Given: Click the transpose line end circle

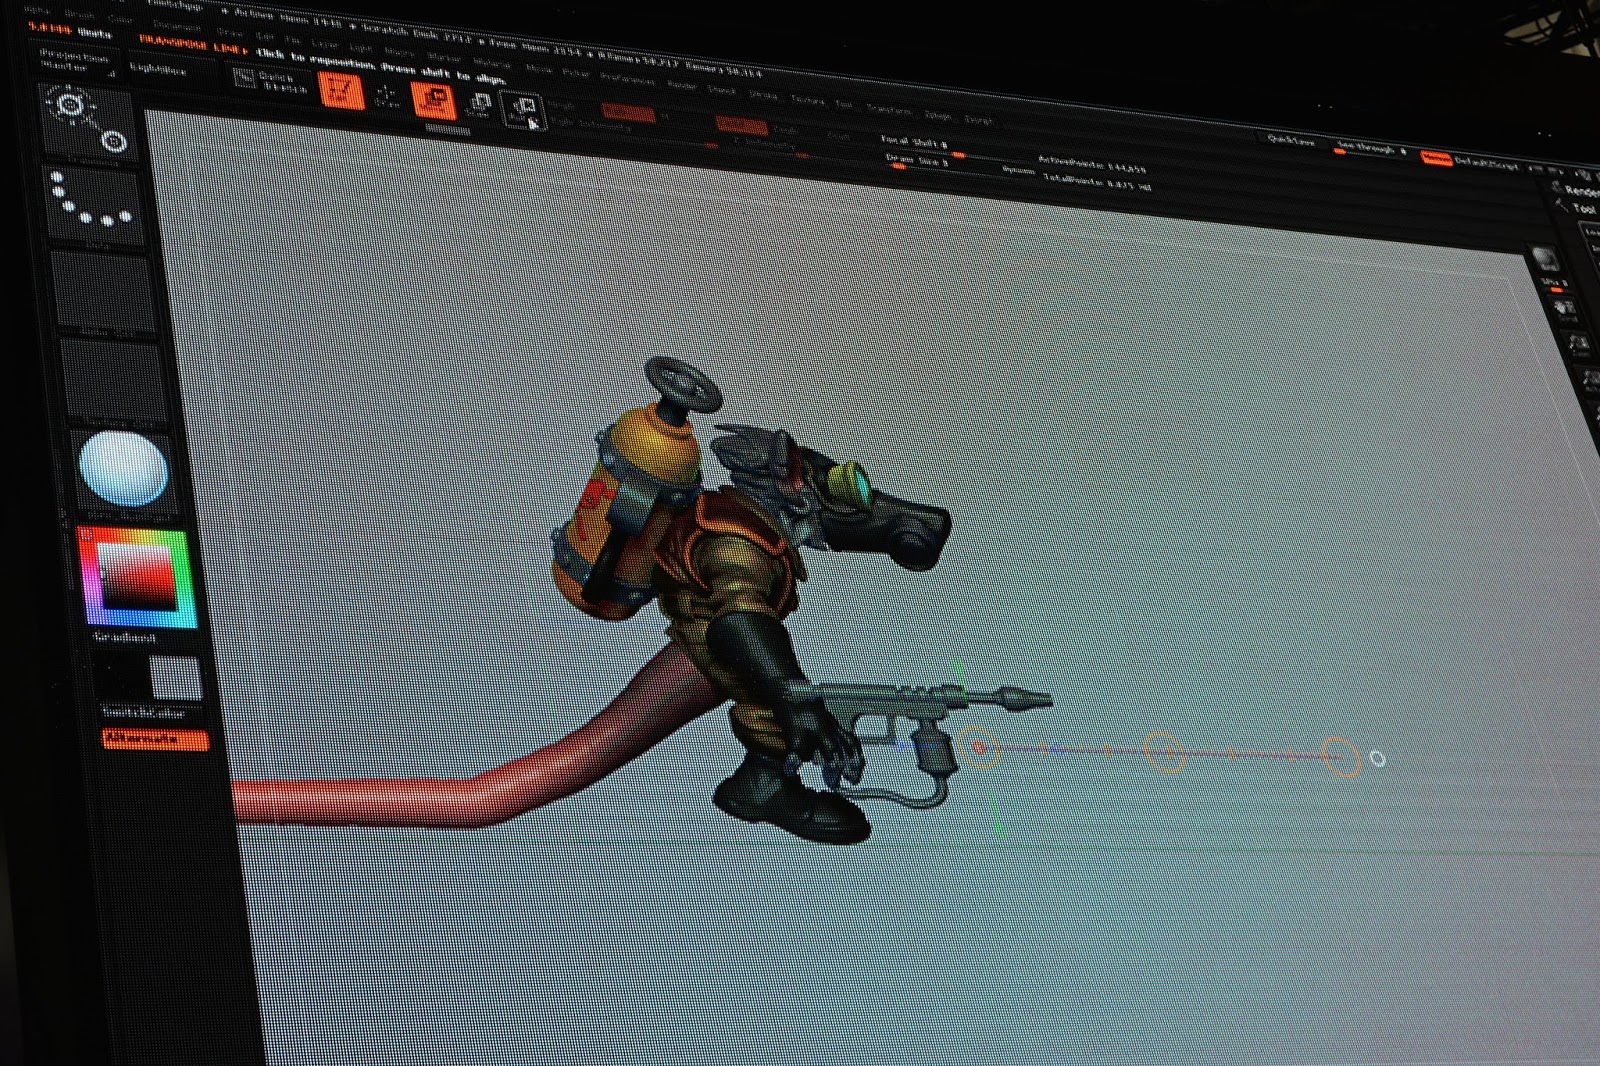Looking at the screenshot, I should click(x=1341, y=757).
